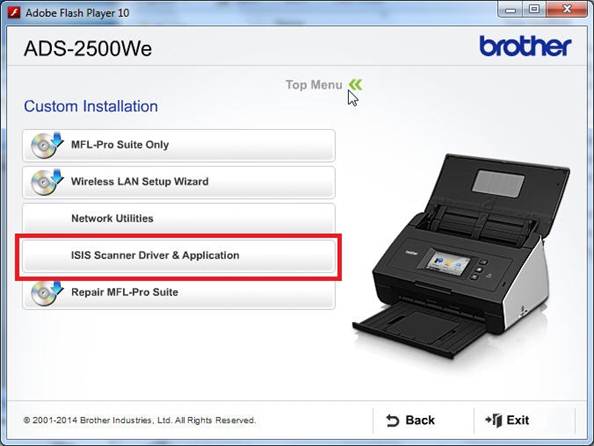Click the CD icon on MFL-Pro Suite Only
Image resolution: width=594 pixels, height=446 pixels.
(x=47, y=145)
